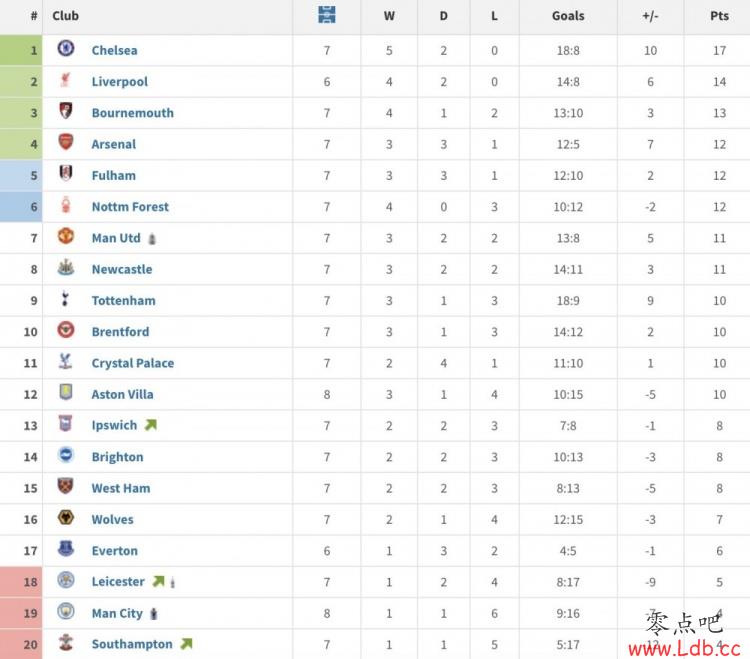The width and height of the screenshot is (750, 659).
Task: Sort table by the Pts column header
Action: point(719,16)
